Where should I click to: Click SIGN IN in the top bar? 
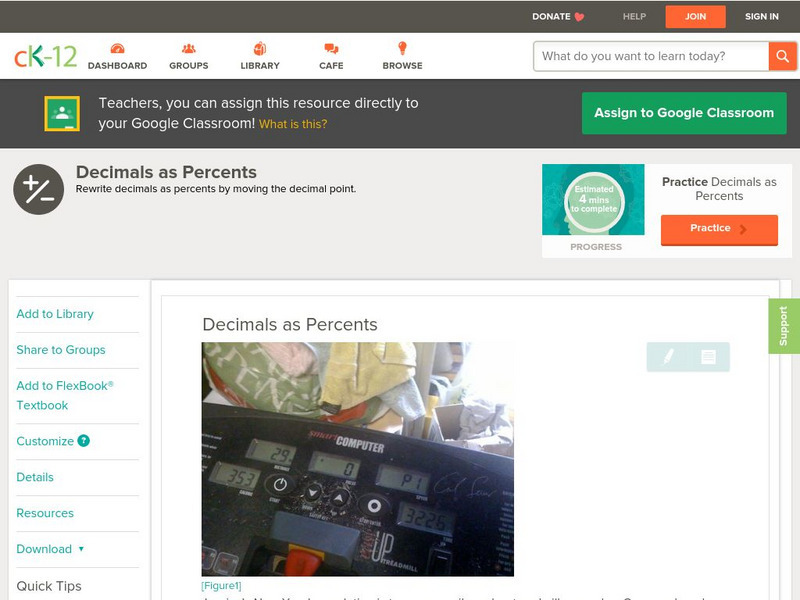click(x=762, y=17)
